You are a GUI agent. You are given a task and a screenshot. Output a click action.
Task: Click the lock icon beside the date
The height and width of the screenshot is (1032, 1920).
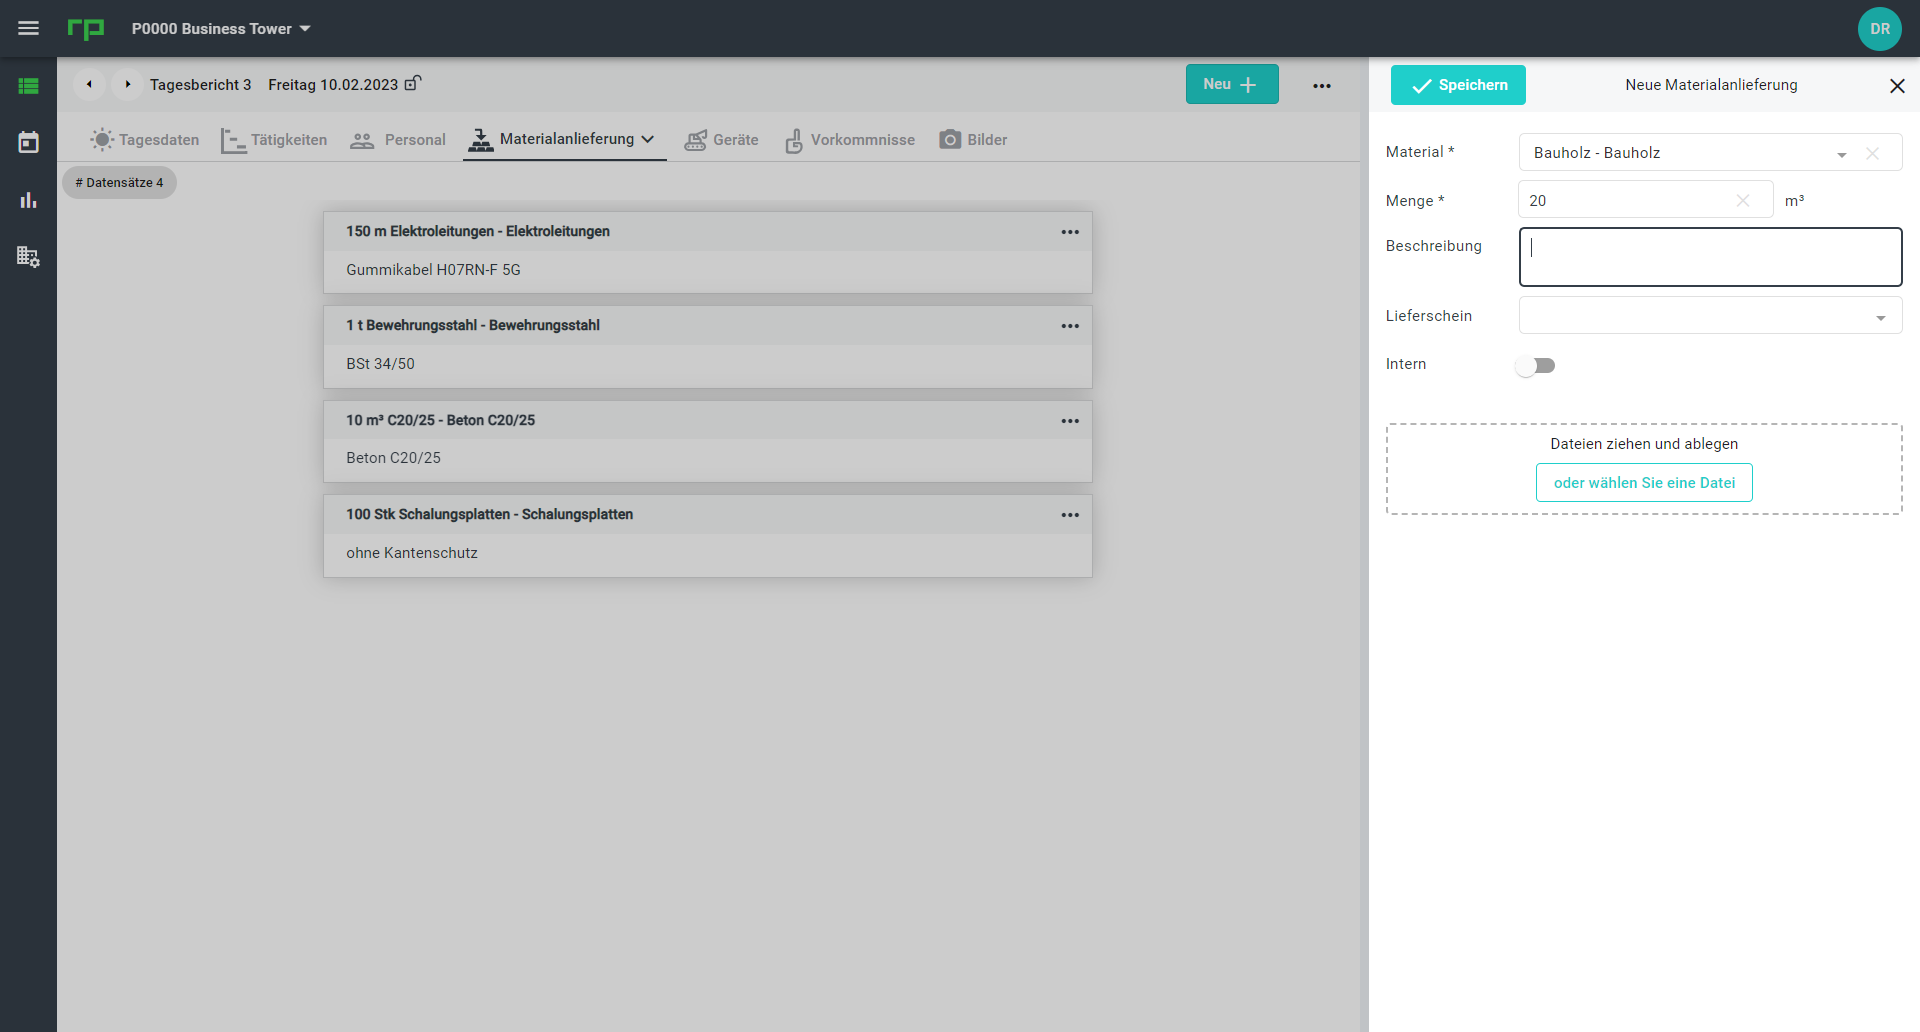tap(412, 84)
